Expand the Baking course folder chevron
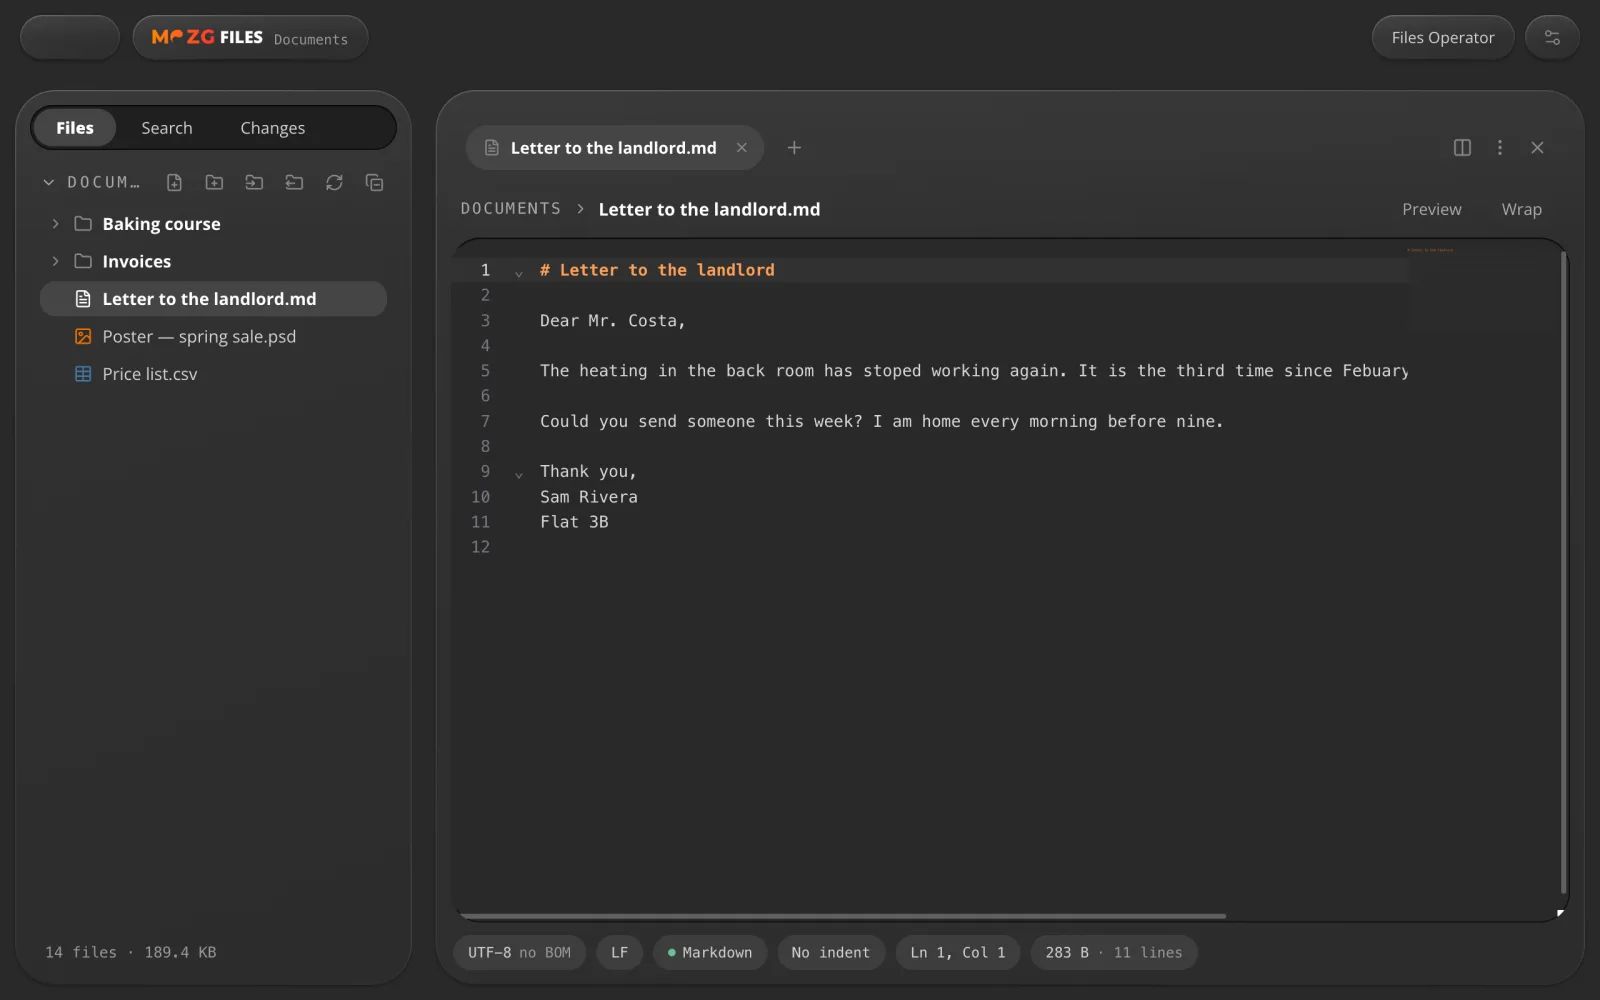Screen dimensions: 1600x1000 [55, 223]
